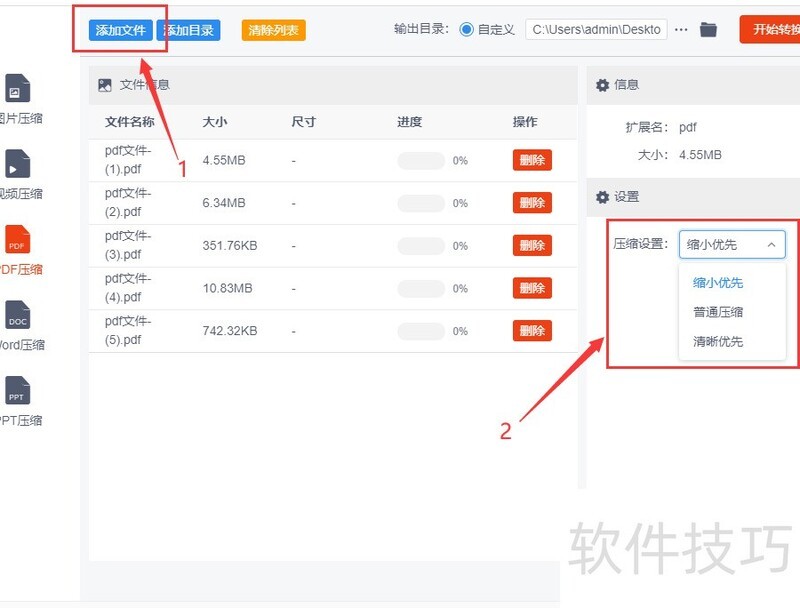This screenshot has width=800, height=608.
Task: Click the ellipsis button beside the path field
Action: click(681, 29)
